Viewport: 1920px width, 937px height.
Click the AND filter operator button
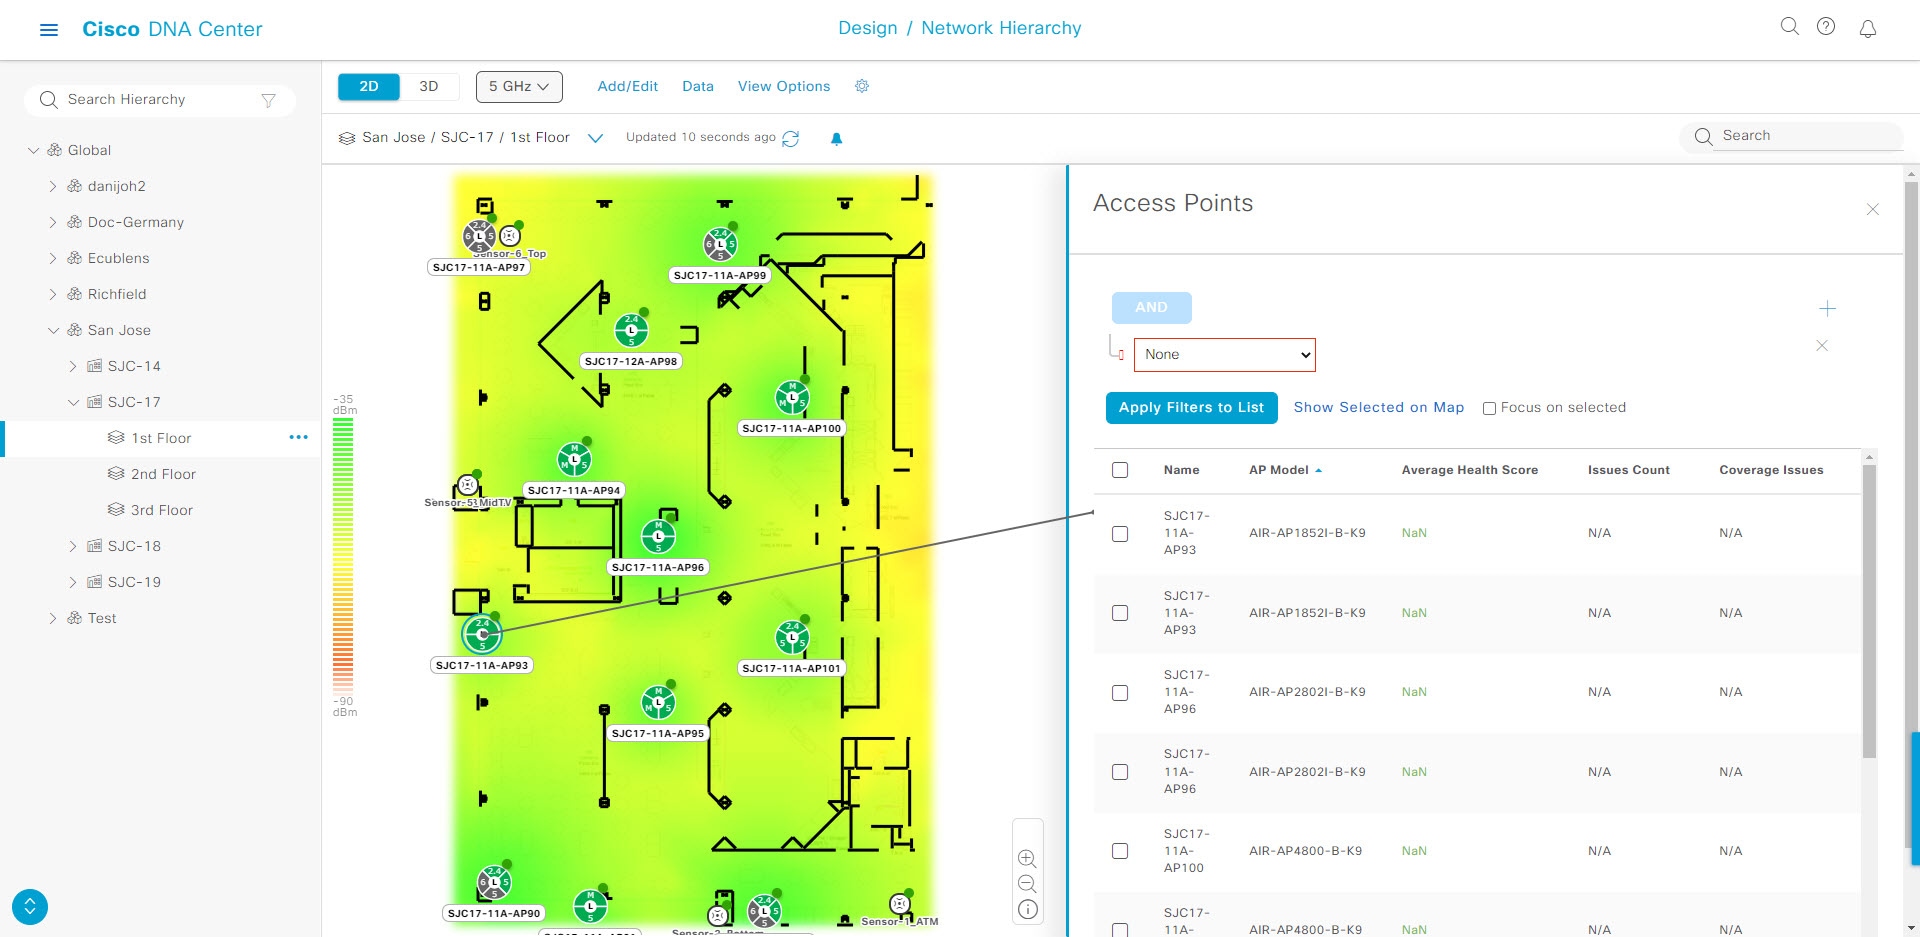click(1152, 308)
